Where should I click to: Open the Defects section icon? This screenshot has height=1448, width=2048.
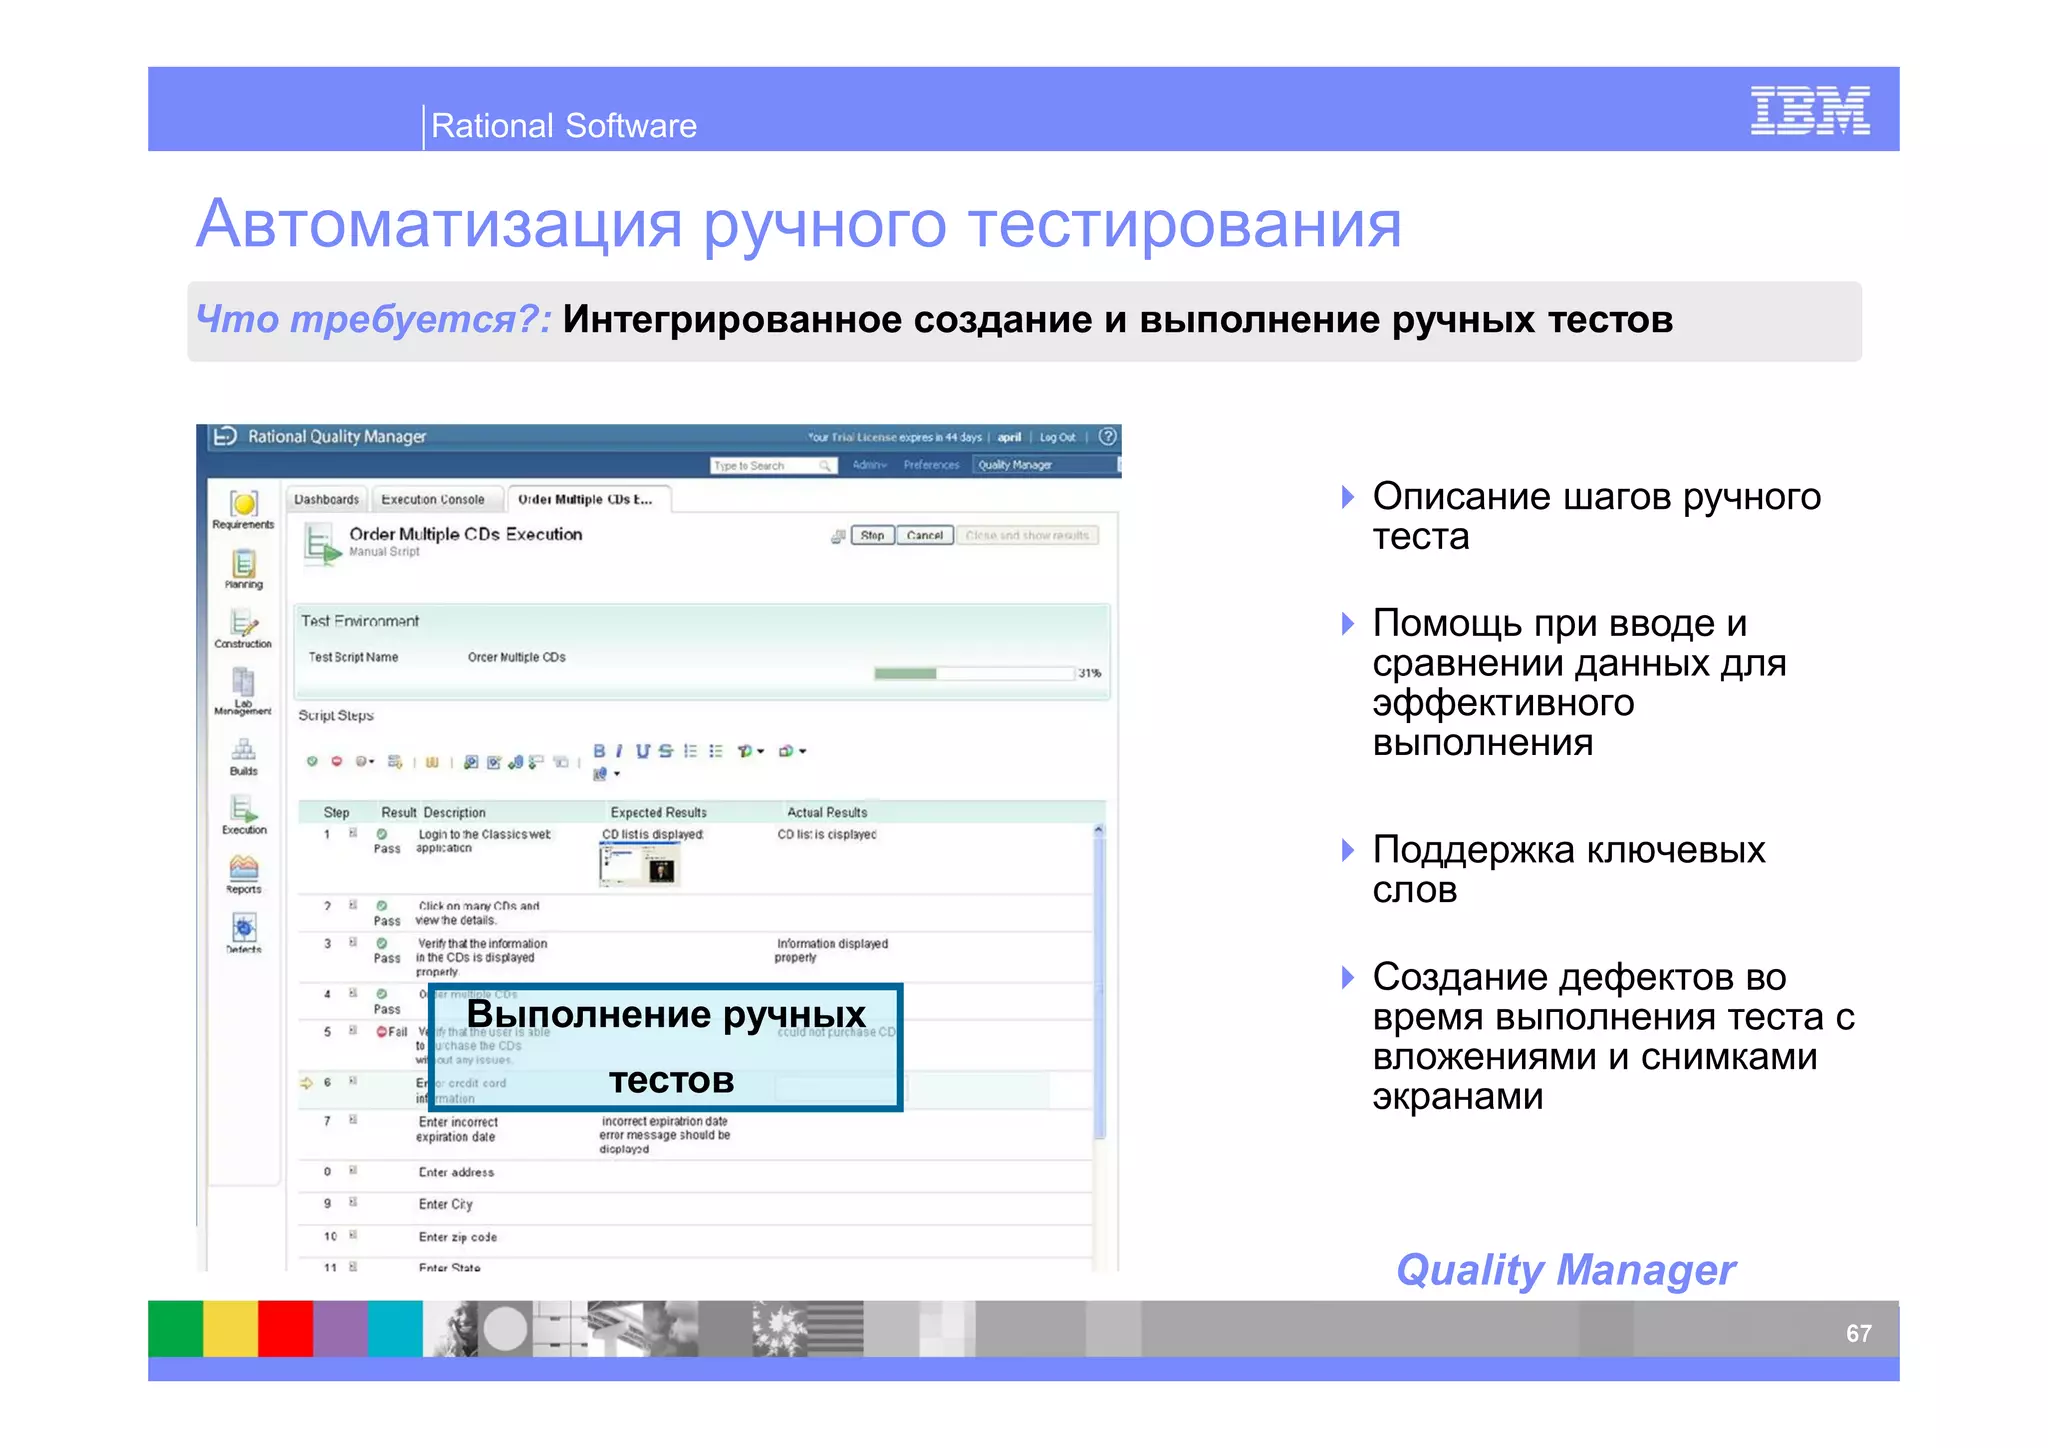(243, 927)
